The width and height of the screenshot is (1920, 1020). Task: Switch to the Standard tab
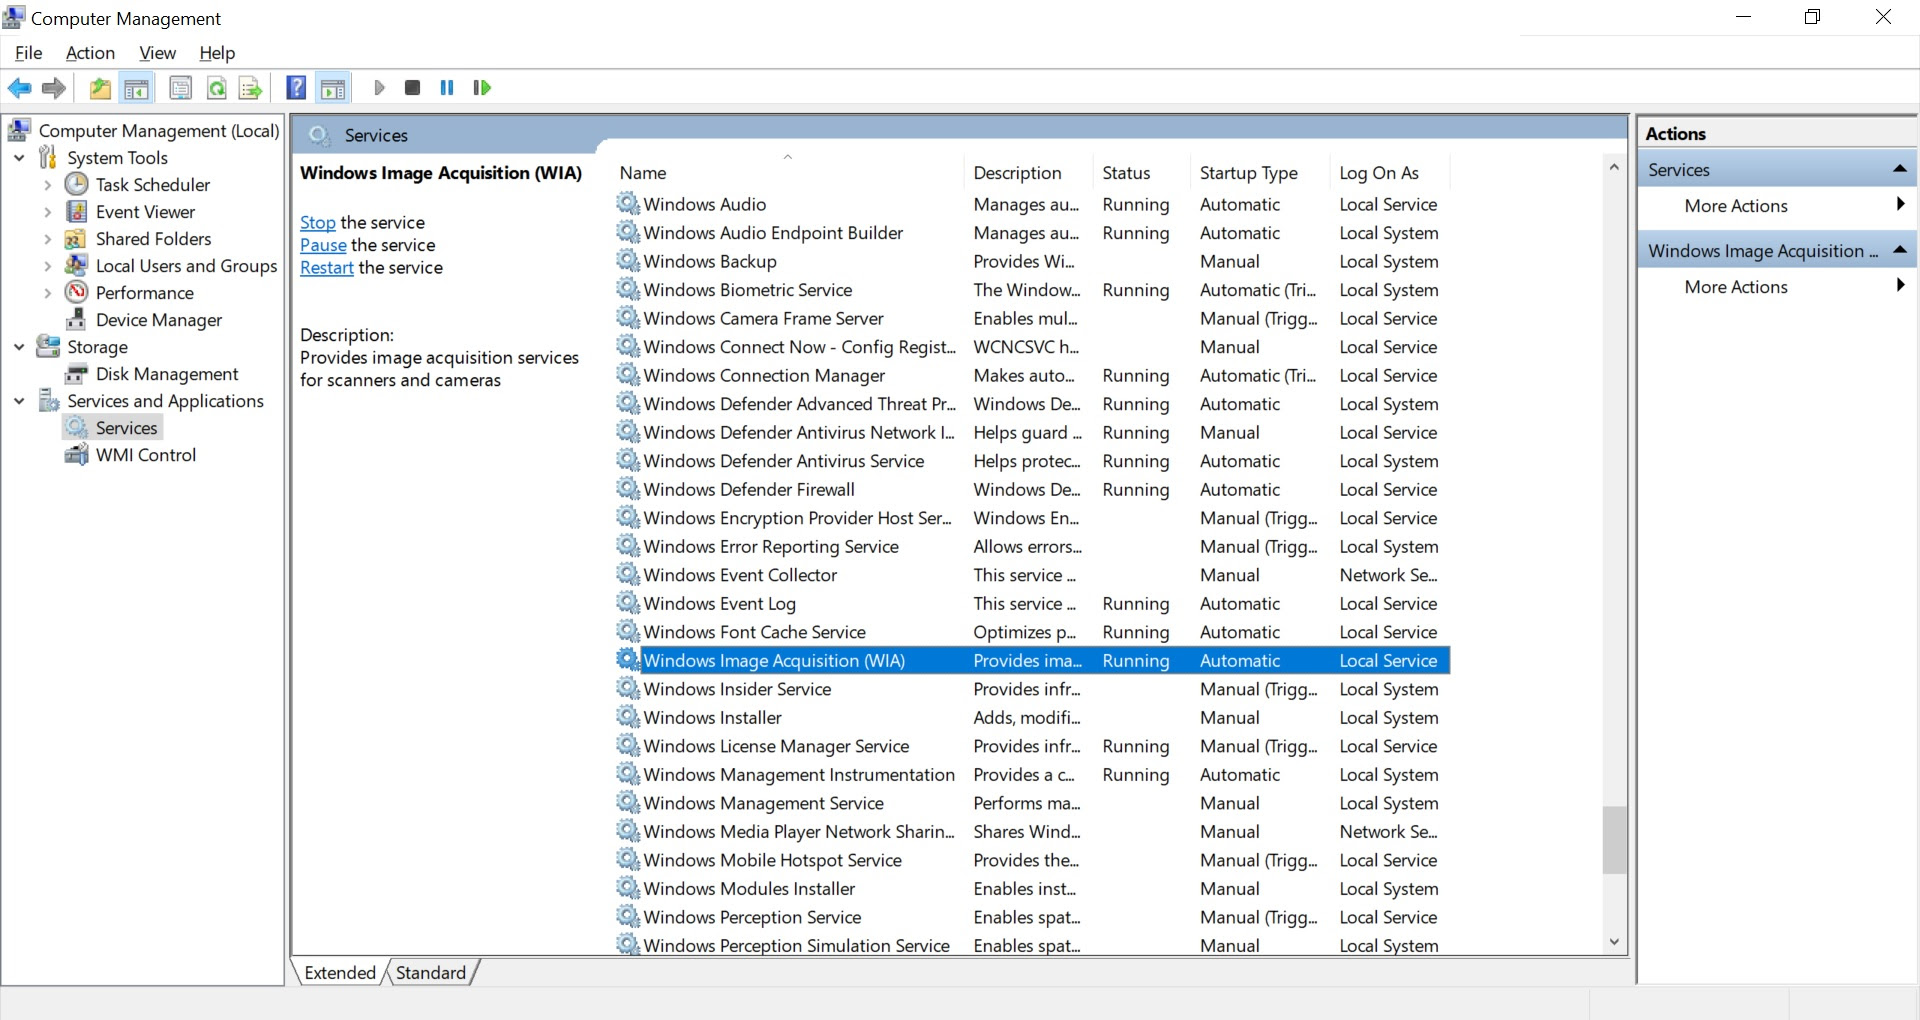click(x=431, y=973)
